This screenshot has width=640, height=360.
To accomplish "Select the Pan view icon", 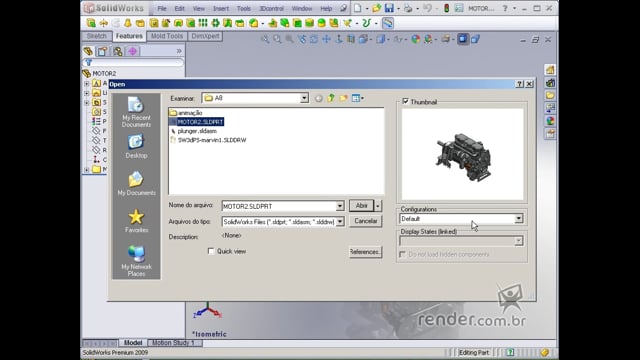I will (327, 39).
